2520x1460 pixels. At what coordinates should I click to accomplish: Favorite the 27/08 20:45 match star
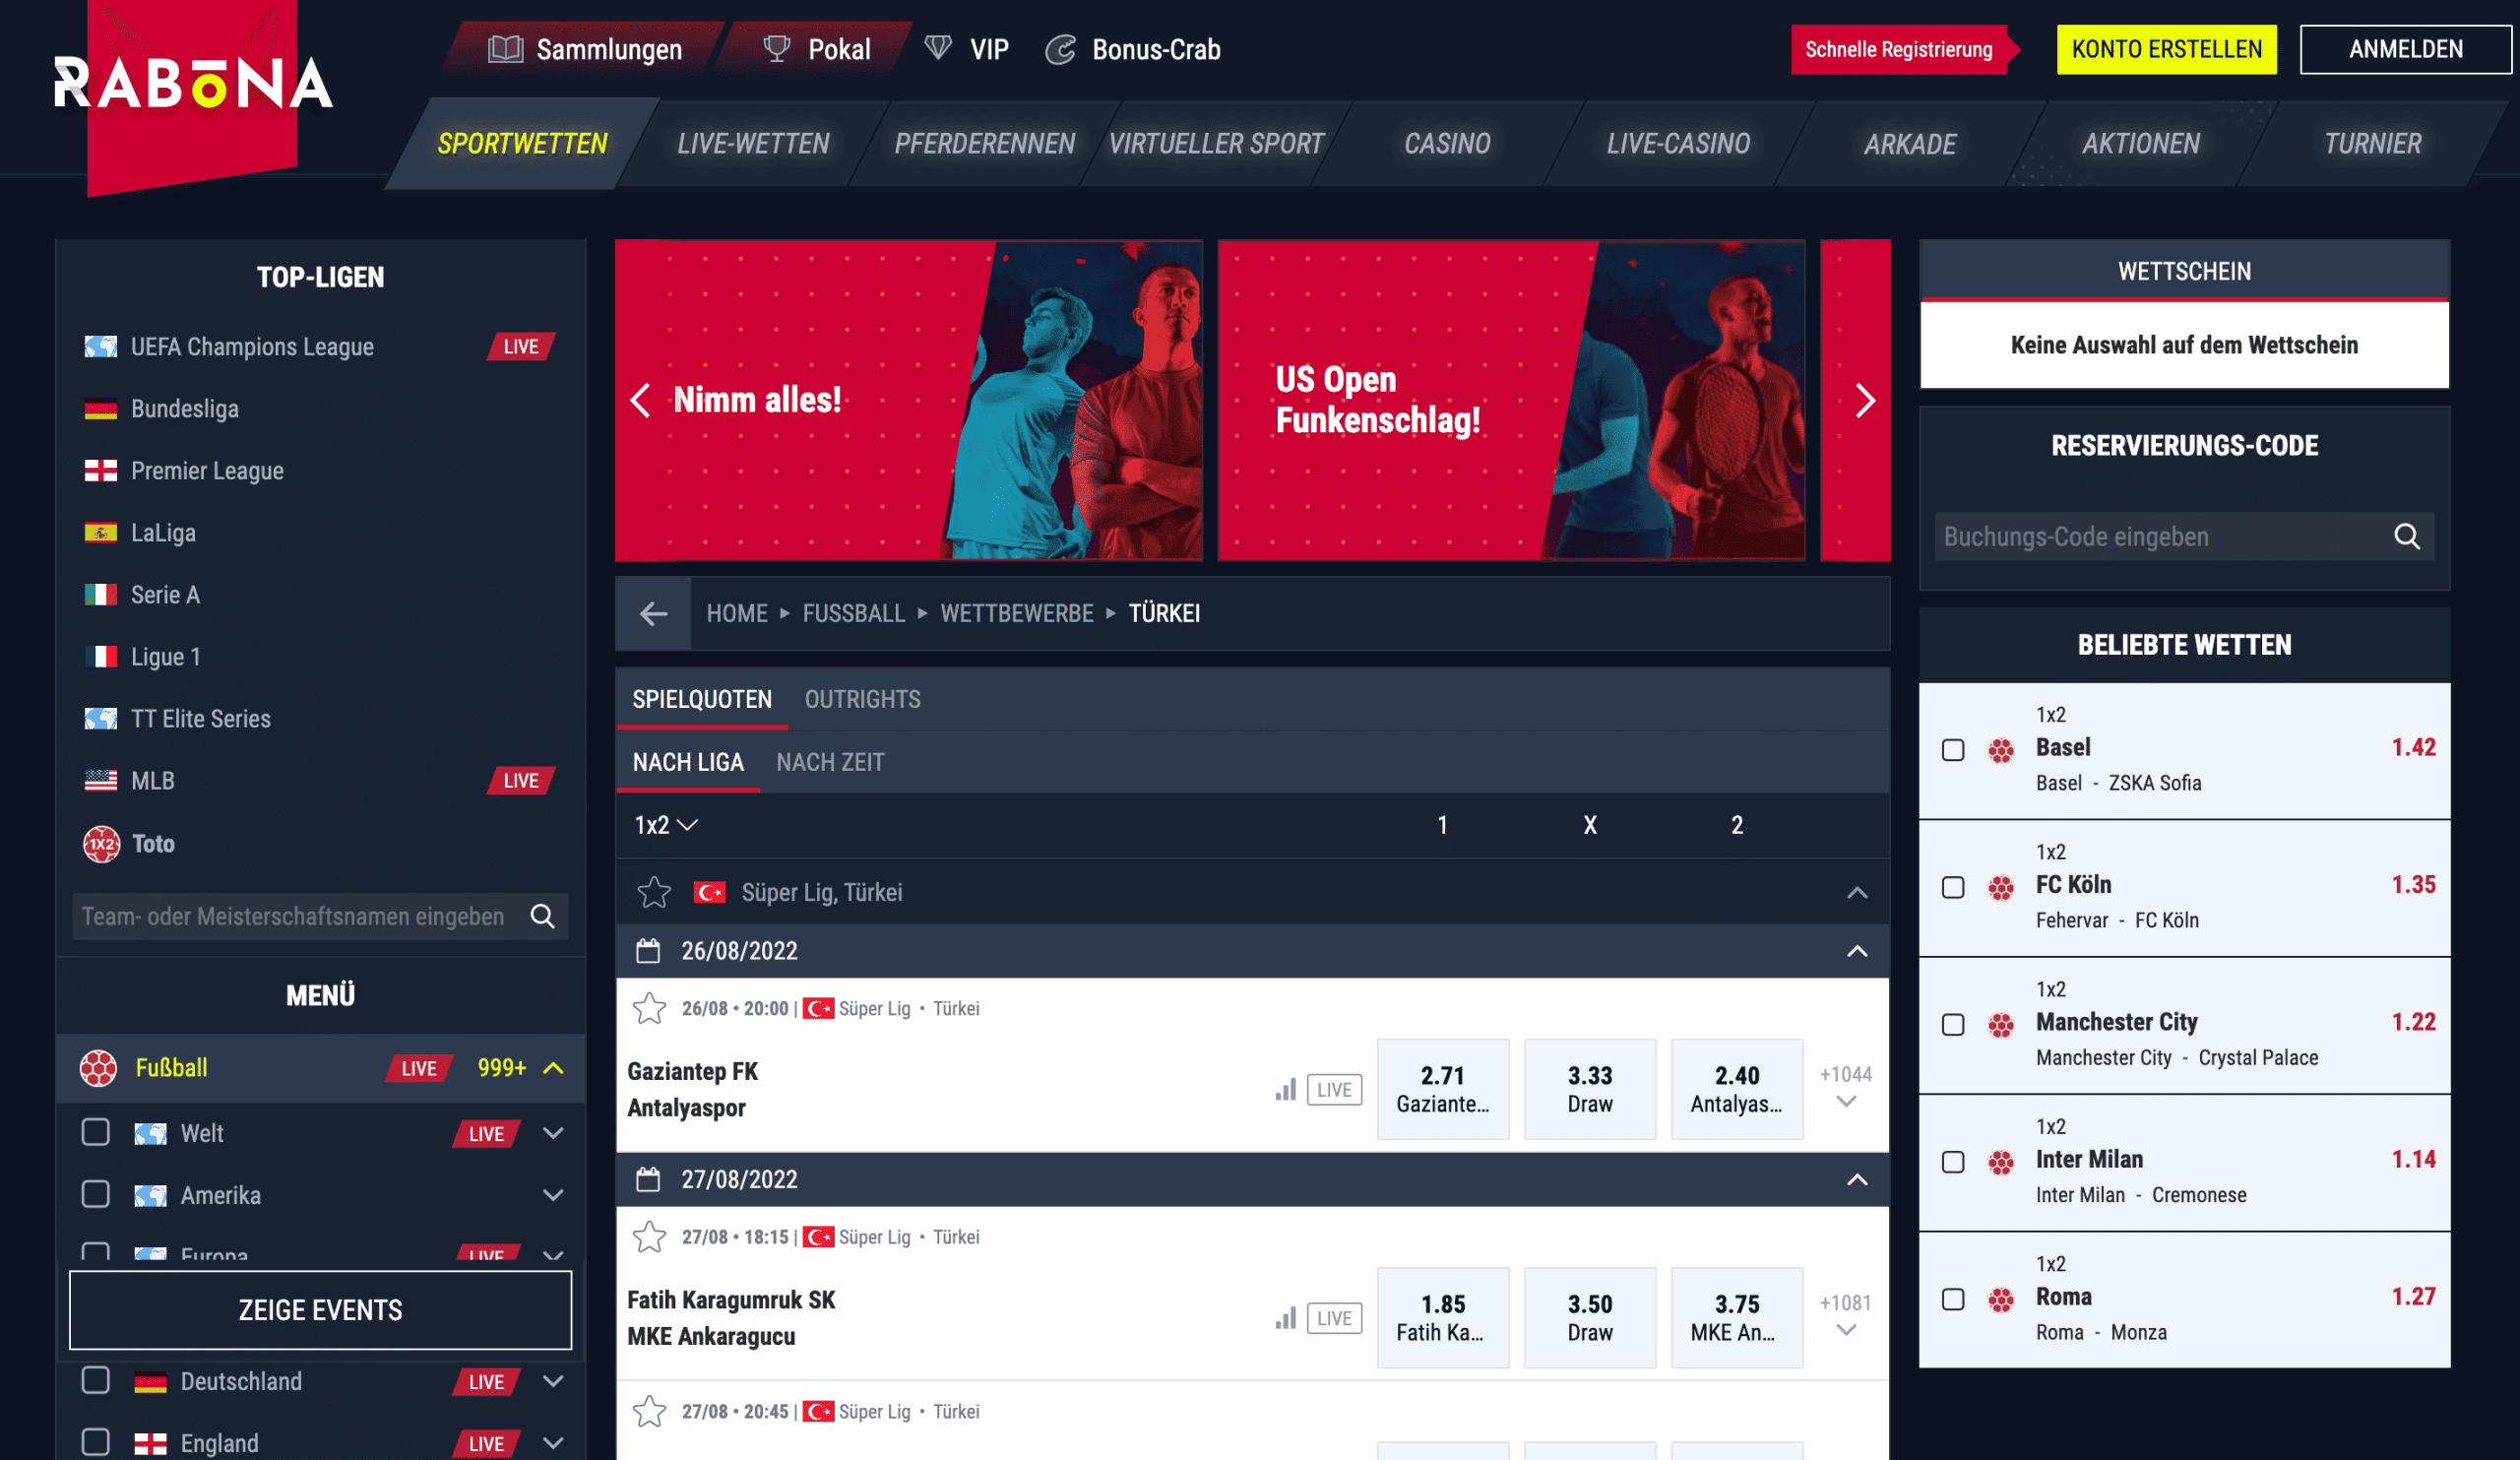pyautogui.click(x=649, y=1411)
